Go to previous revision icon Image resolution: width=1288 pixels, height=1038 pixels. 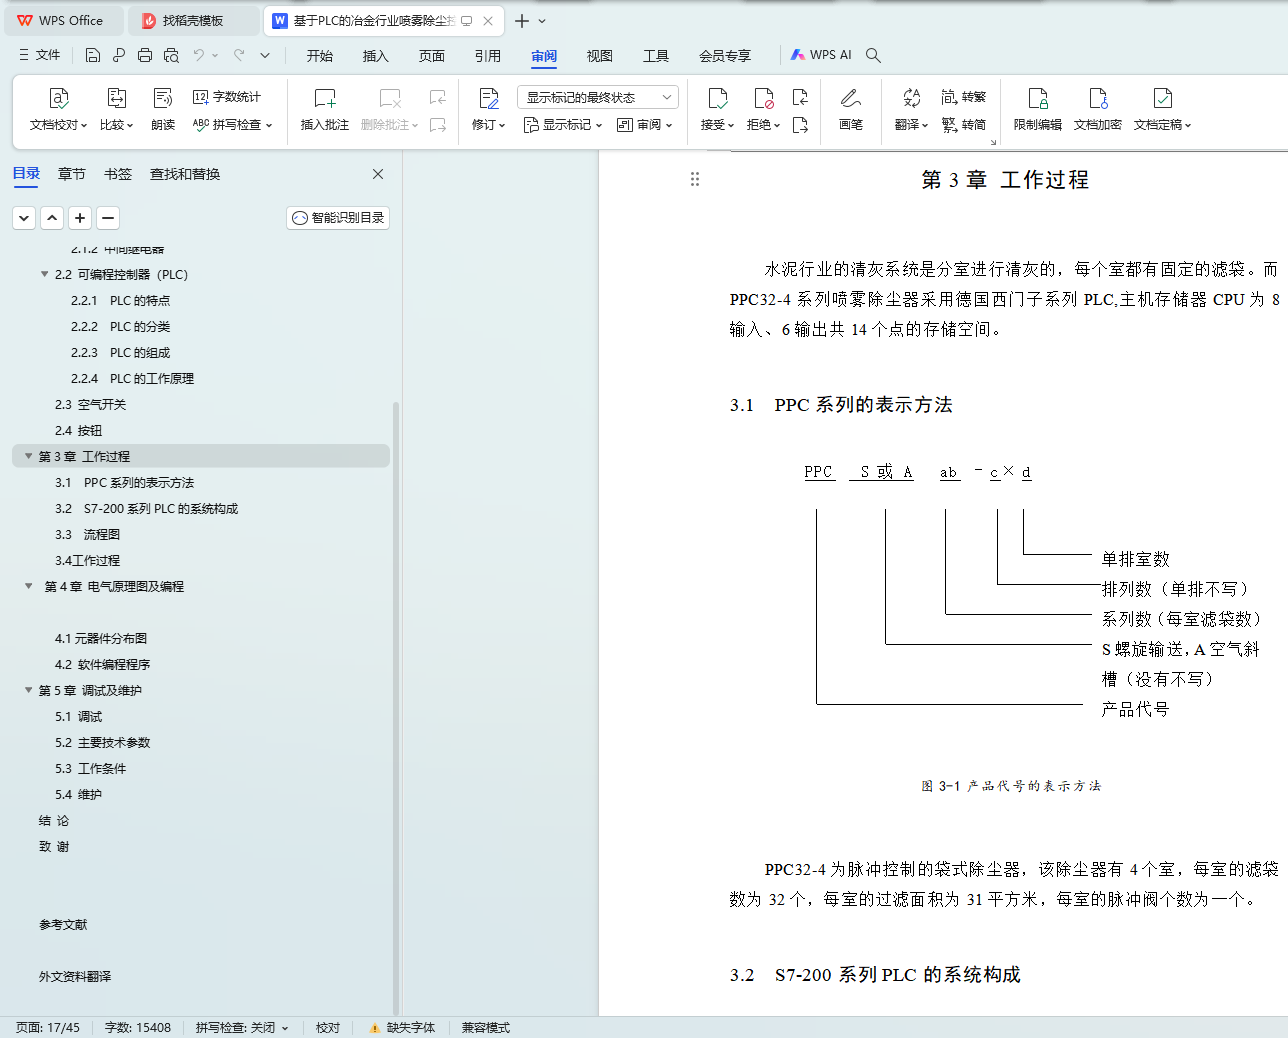[800, 97]
